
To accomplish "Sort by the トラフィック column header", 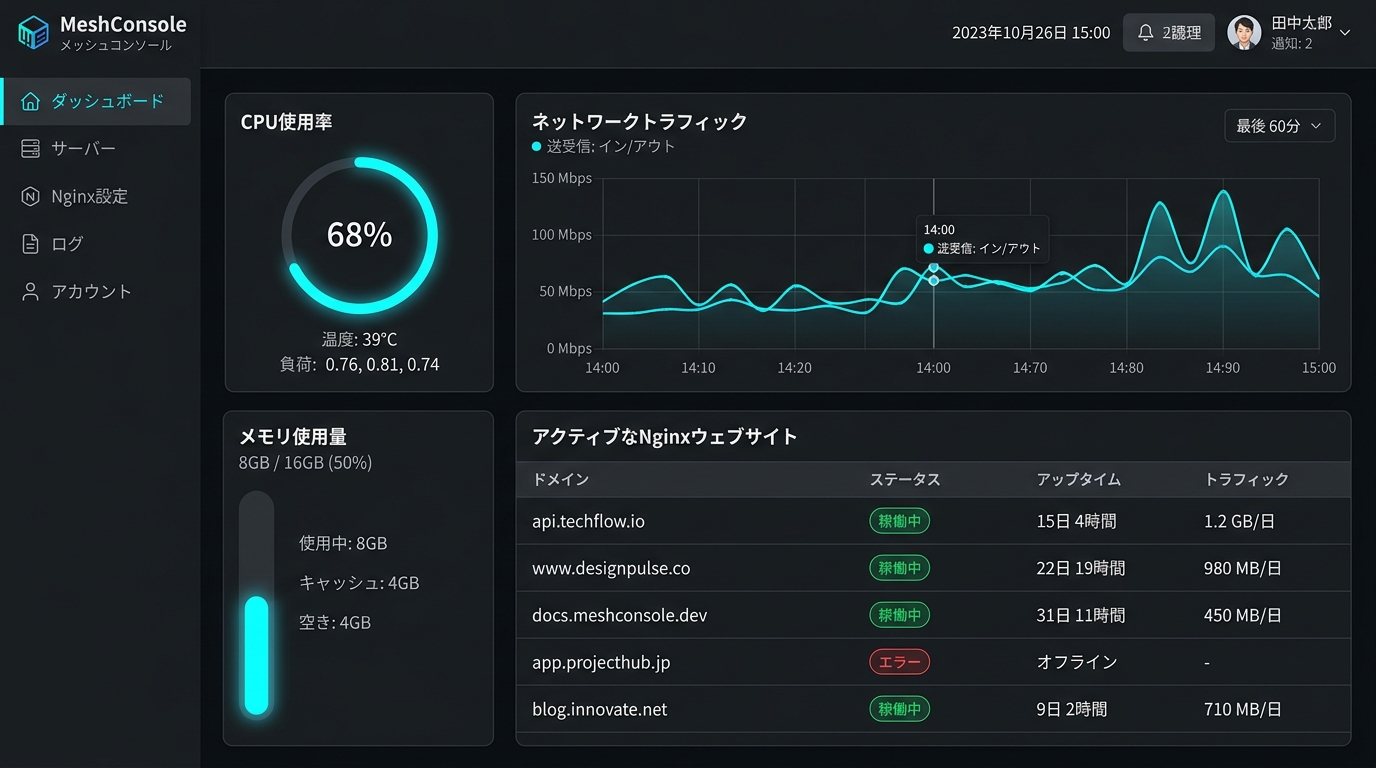I will [1246, 479].
